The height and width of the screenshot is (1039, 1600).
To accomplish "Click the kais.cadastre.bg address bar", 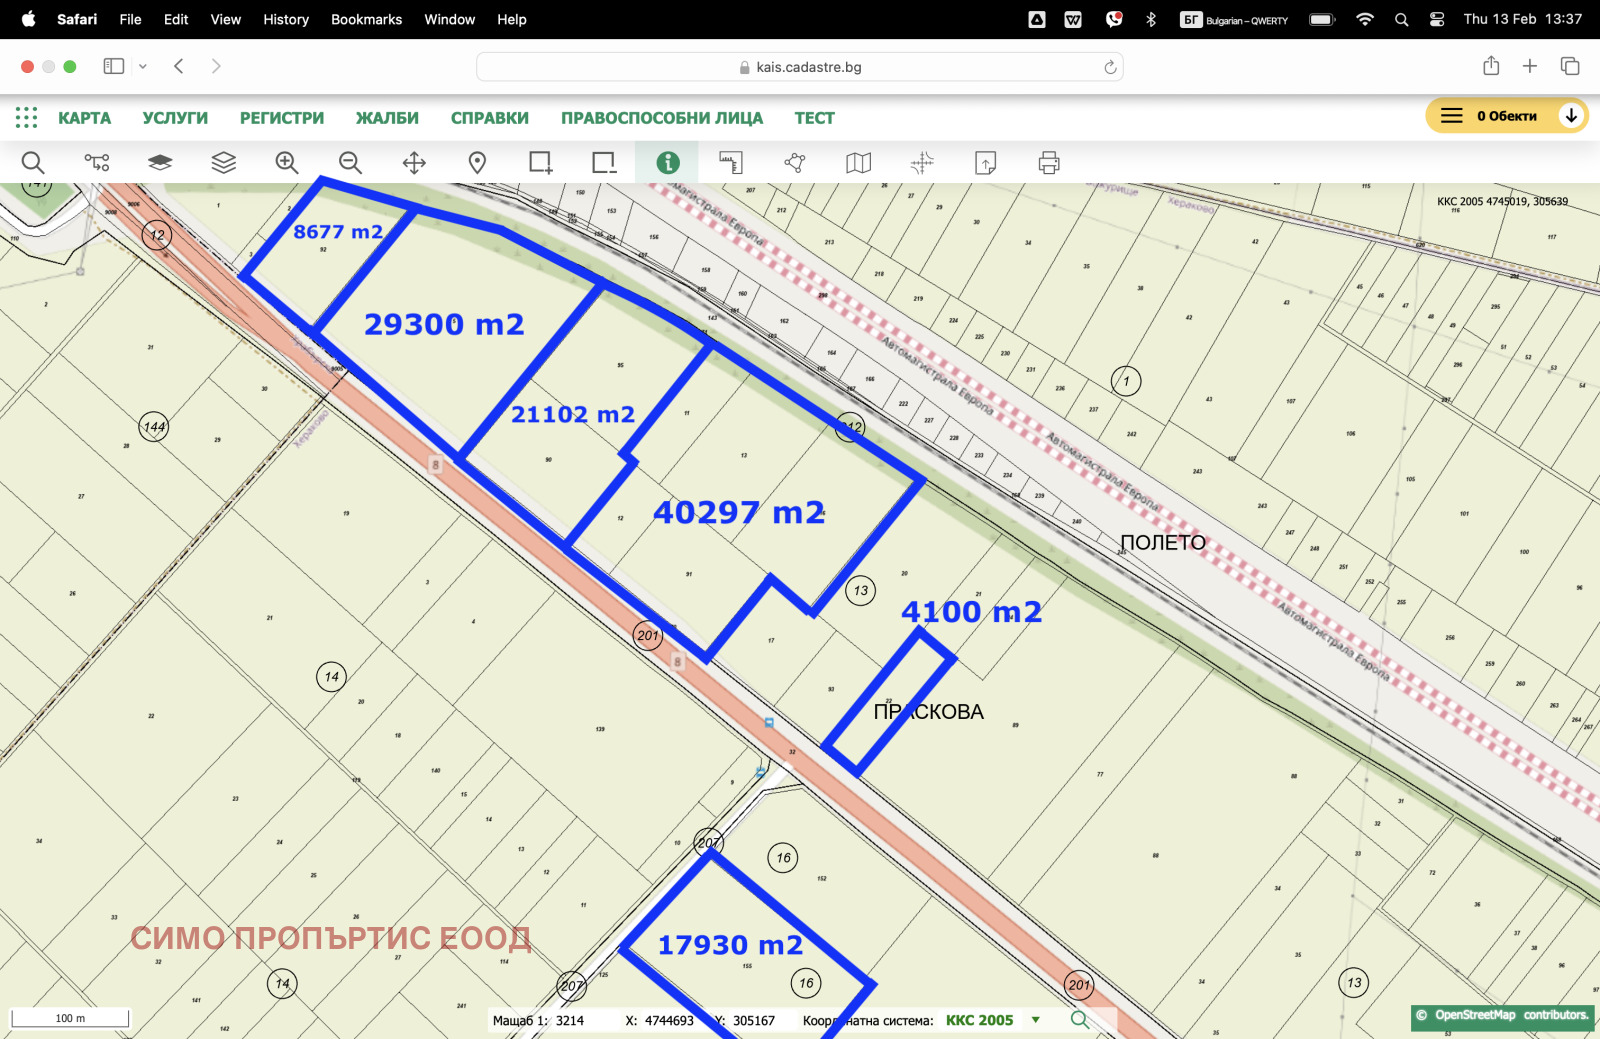I will coord(800,67).
